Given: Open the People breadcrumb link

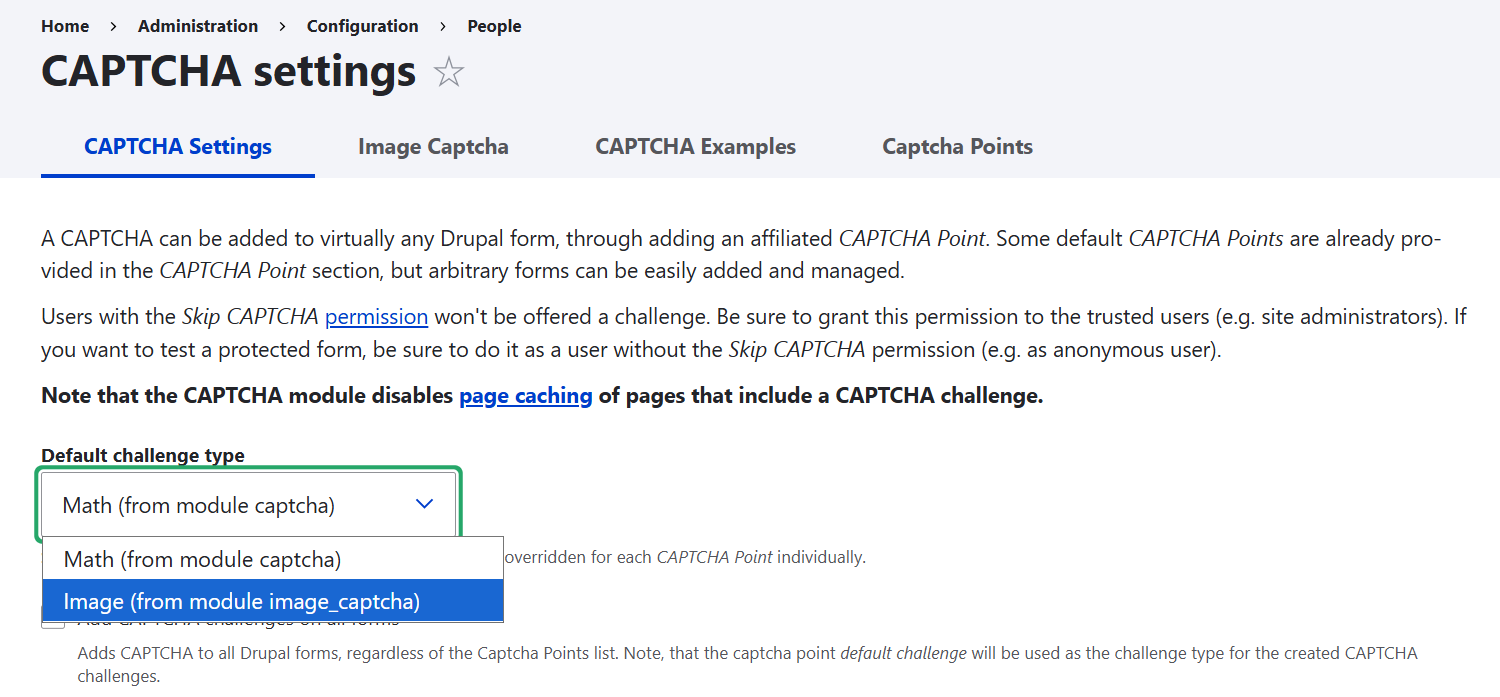Looking at the screenshot, I should point(494,26).
